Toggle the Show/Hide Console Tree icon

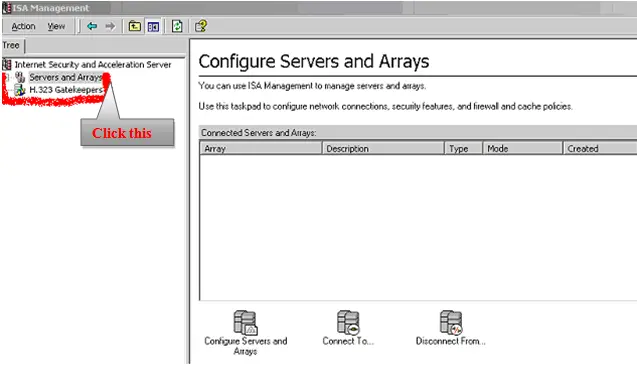[154, 26]
